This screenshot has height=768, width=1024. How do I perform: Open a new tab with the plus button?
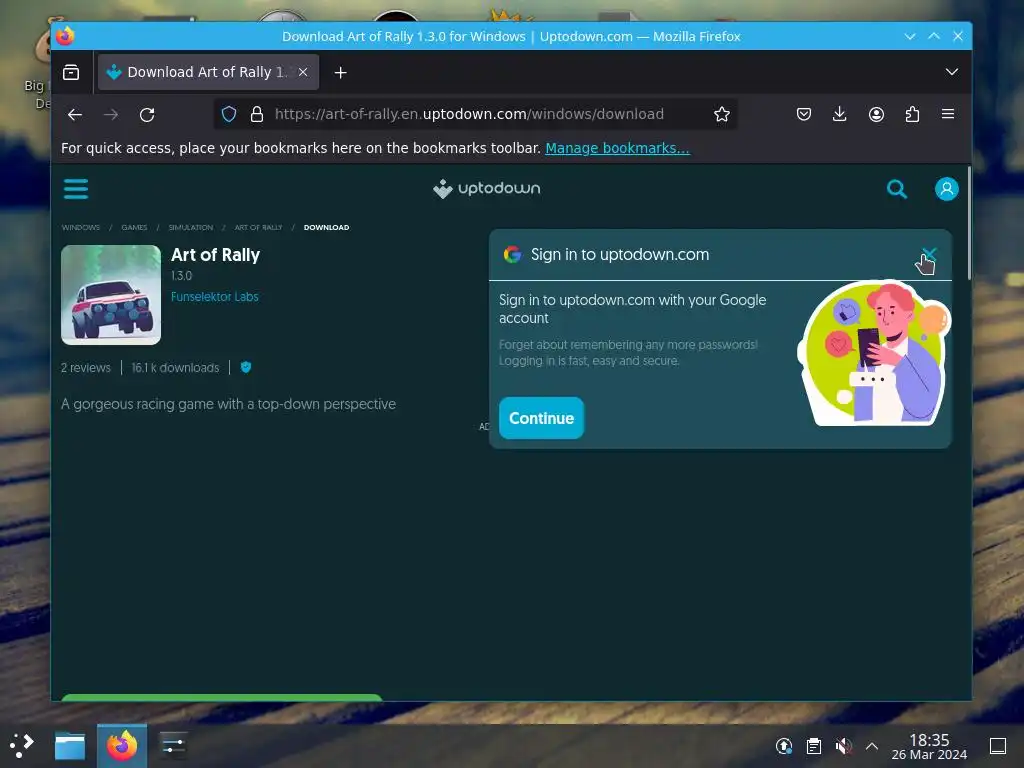[x=340, y=72]
